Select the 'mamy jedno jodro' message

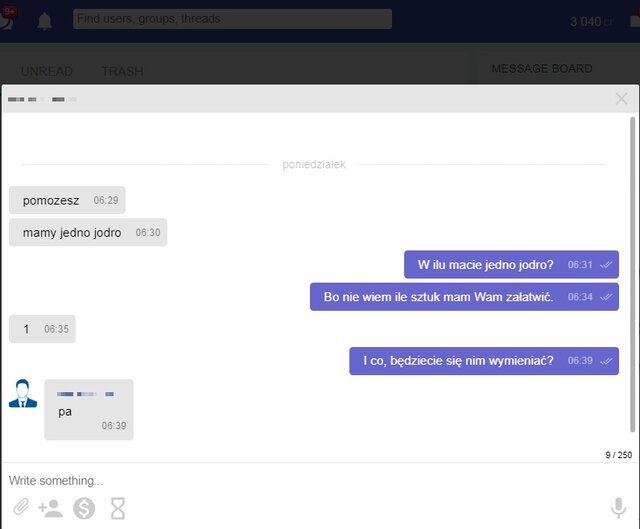point(72,232)
